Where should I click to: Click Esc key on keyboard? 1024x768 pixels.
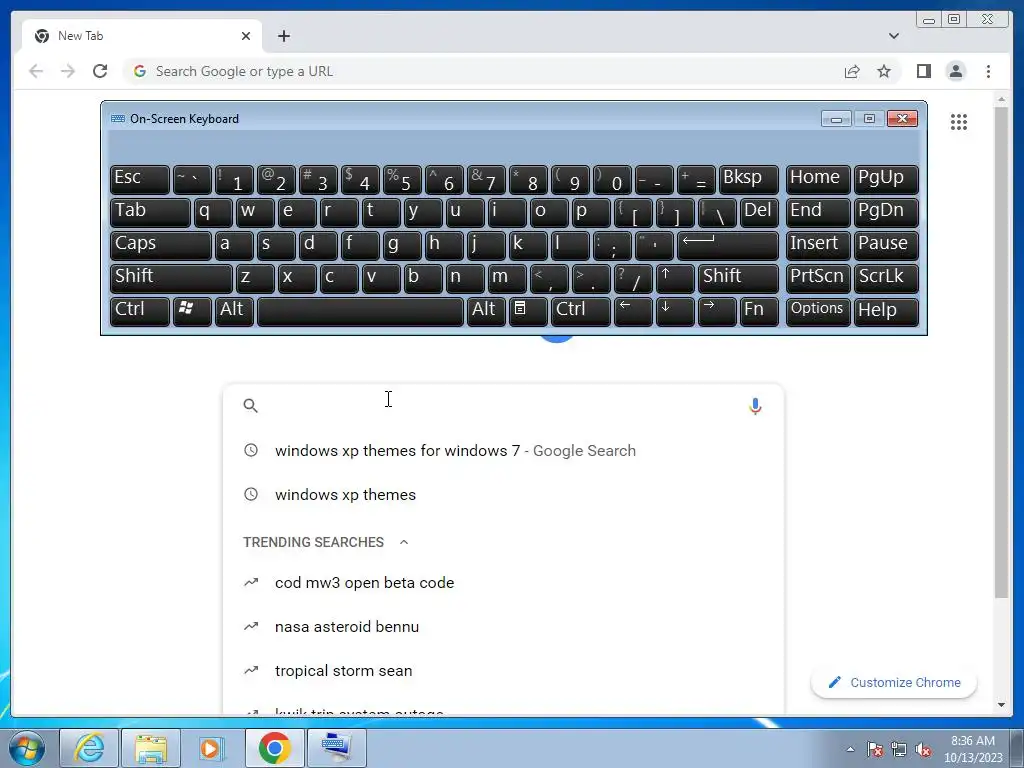tap(140, 179)
